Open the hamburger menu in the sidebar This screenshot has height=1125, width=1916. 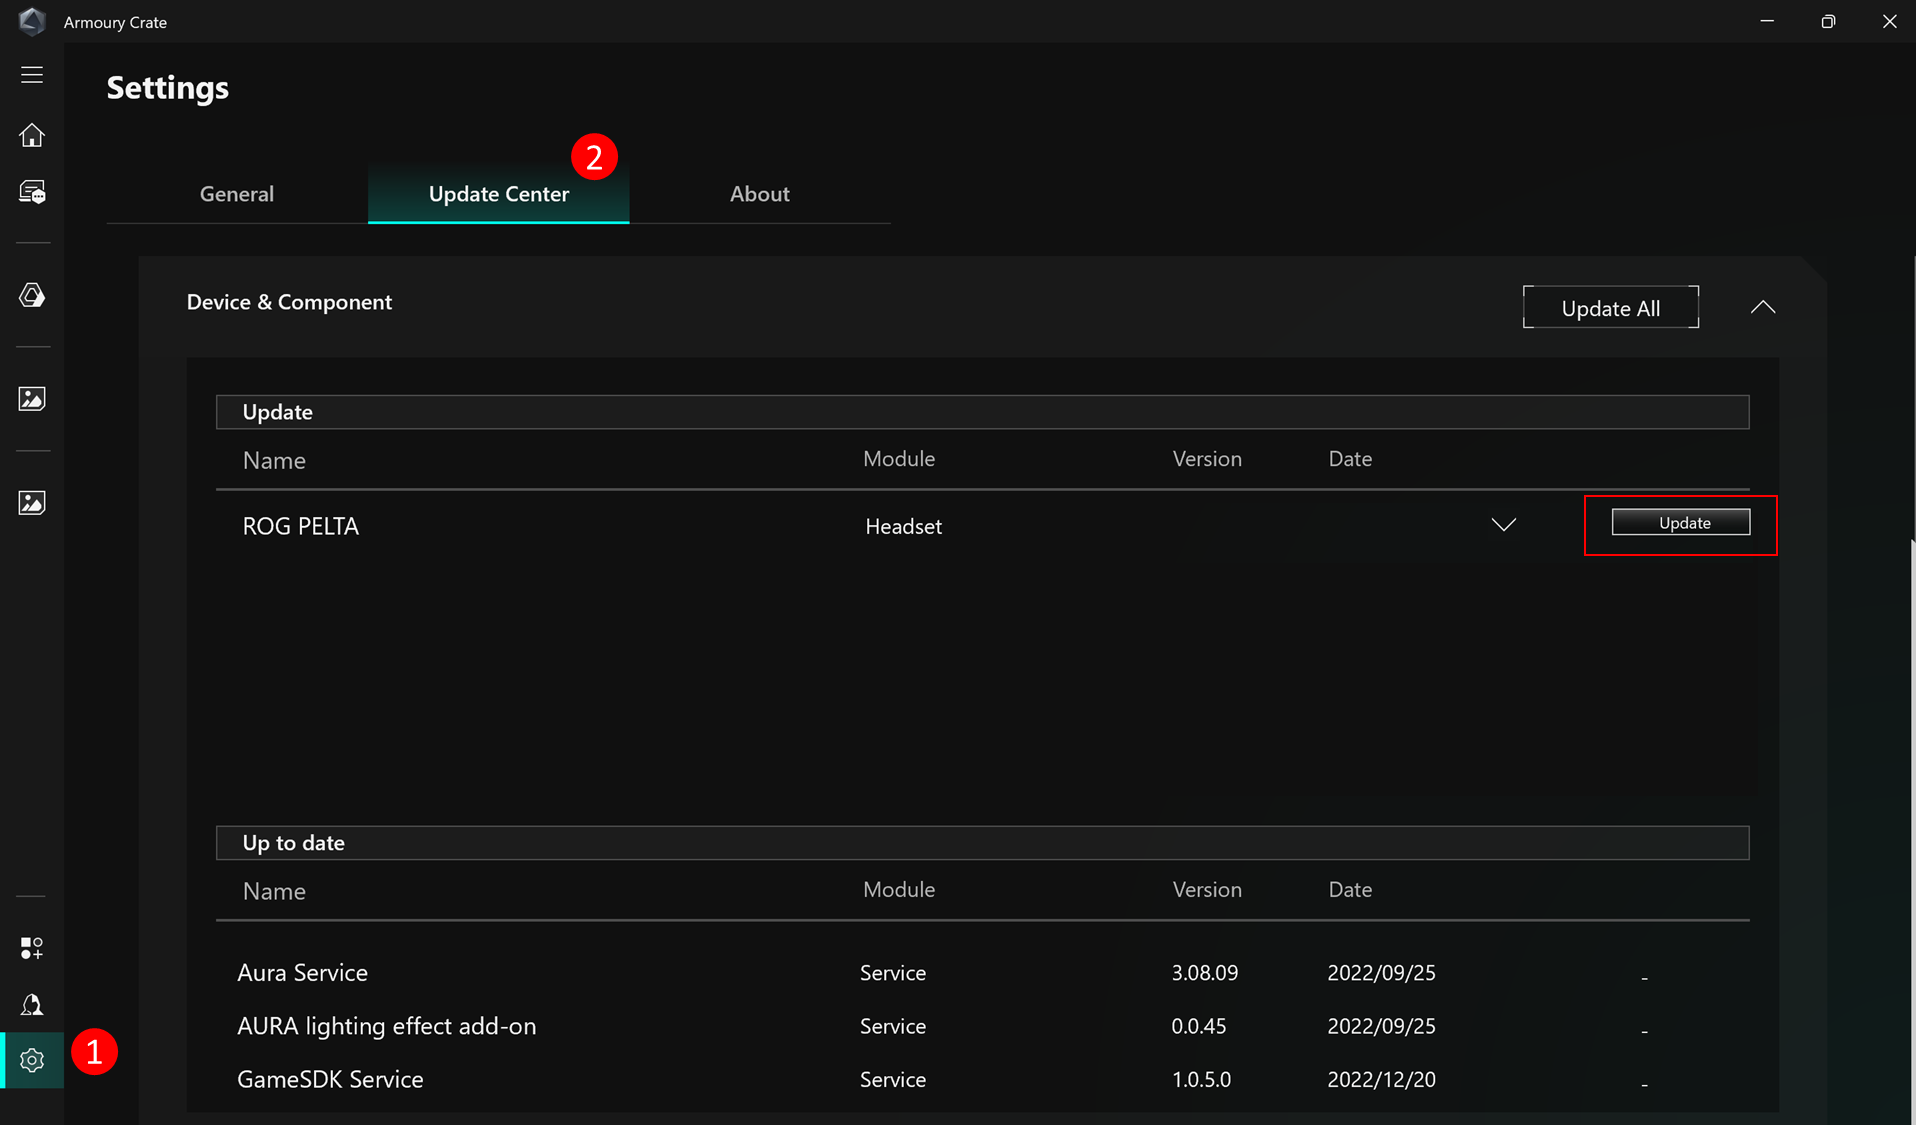pyautogui.click(x=32, y=75)
